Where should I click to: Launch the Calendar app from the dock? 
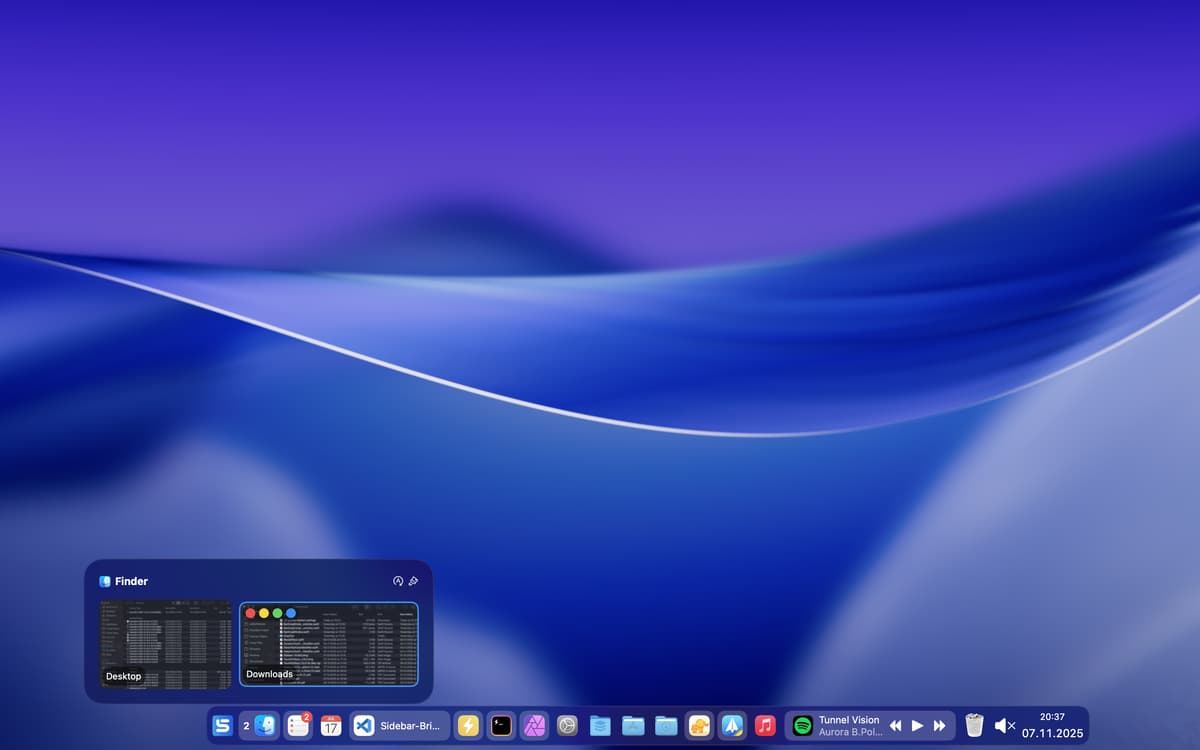click(331, 726)
